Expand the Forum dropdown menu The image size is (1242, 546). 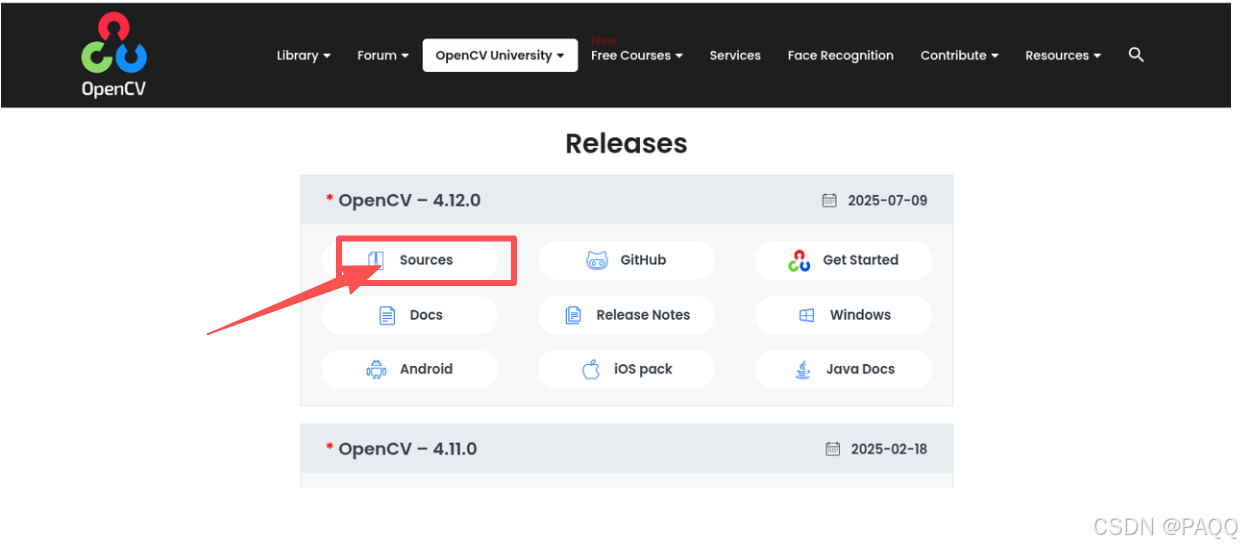[383, 55]
